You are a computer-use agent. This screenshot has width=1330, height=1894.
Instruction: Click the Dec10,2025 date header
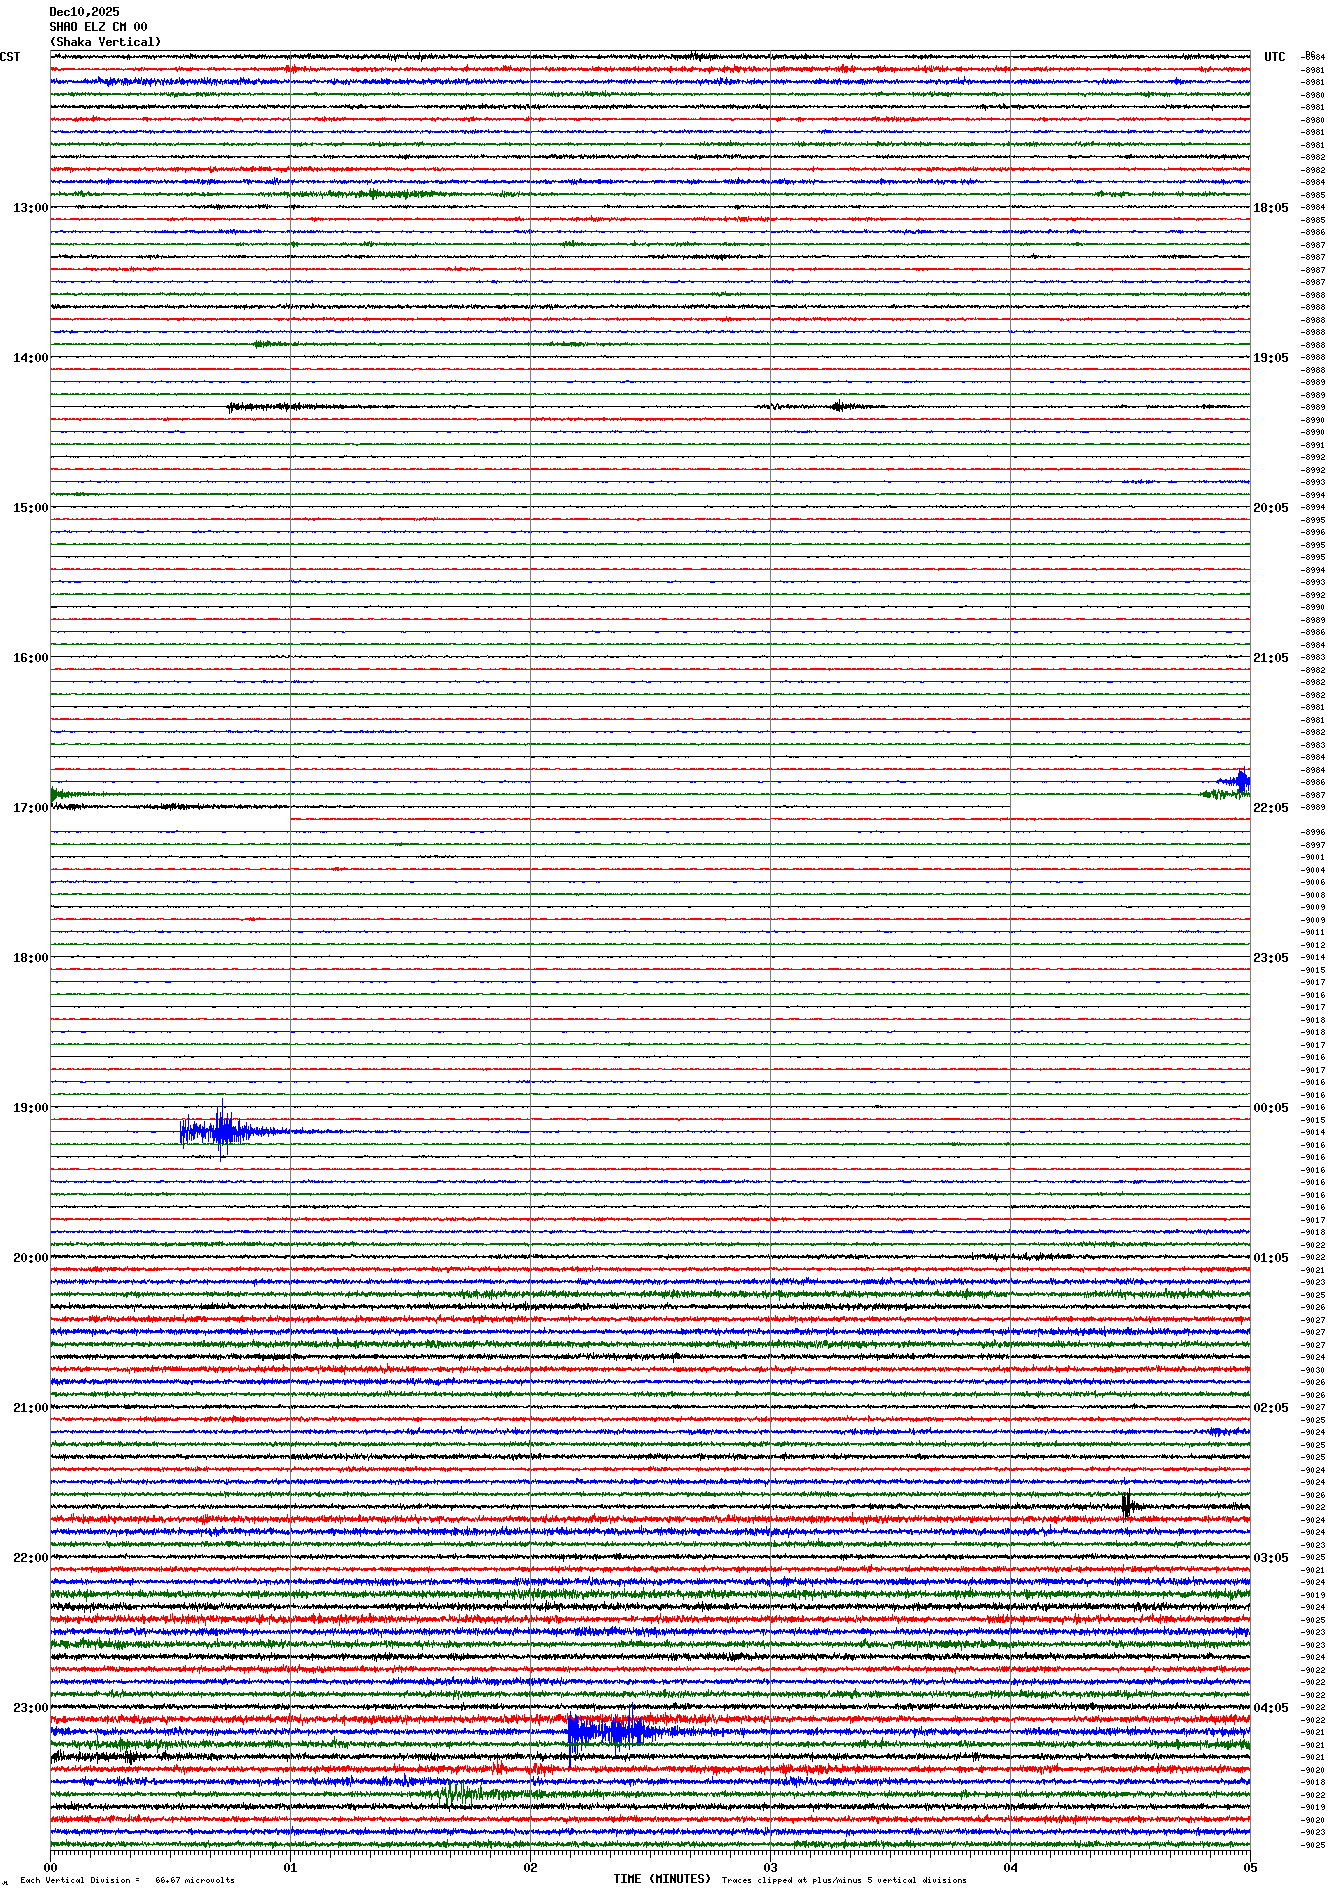click(x=84, y=12)
